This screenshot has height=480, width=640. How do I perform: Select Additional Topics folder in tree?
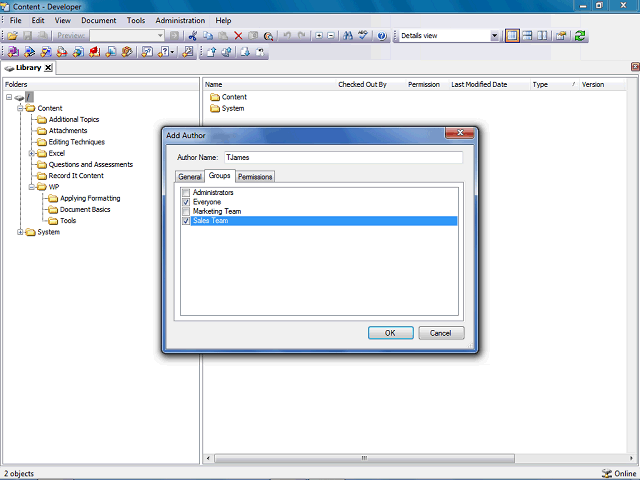coord(74,120)
